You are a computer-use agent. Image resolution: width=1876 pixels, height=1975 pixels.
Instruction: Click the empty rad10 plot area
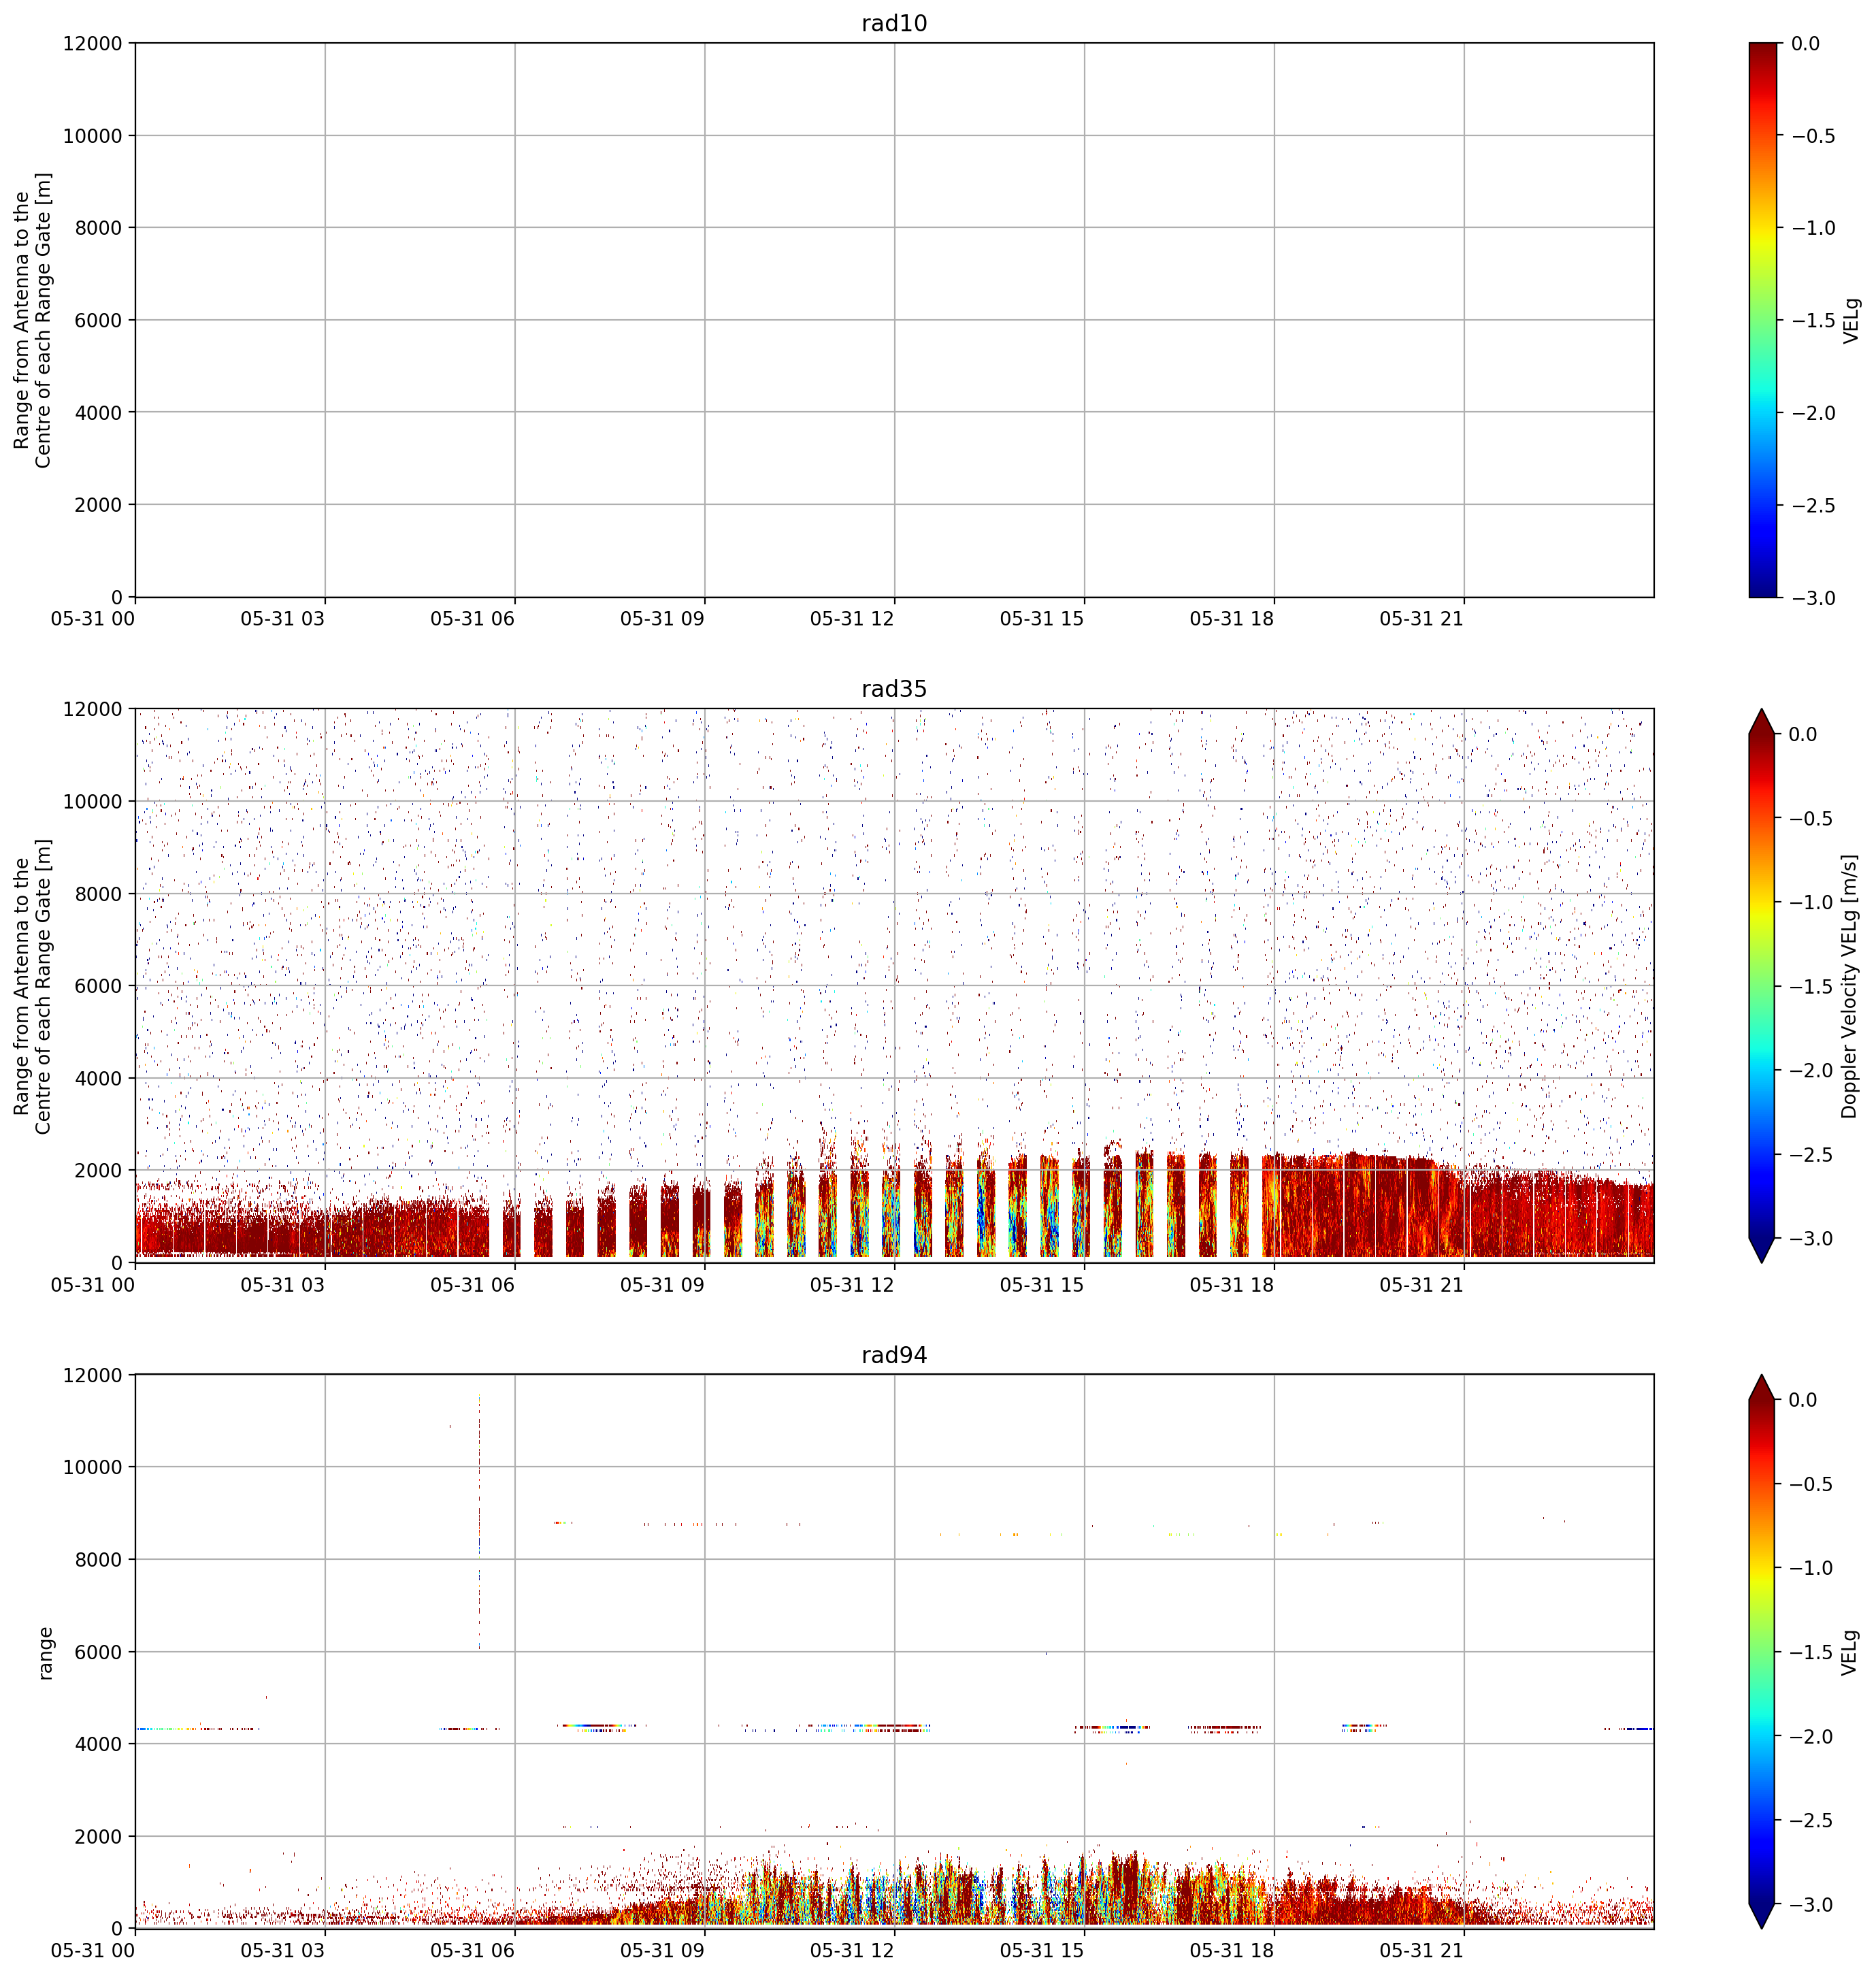tap(894, 320)
